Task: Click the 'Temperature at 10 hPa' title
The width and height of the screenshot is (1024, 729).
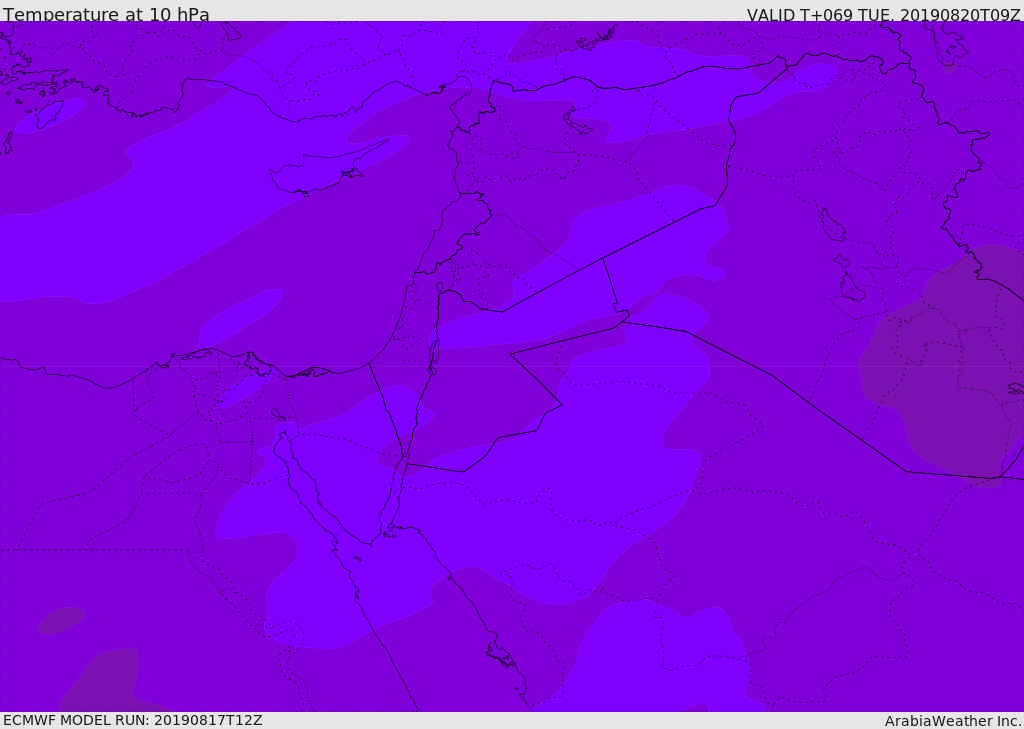Action: point(106,14)
